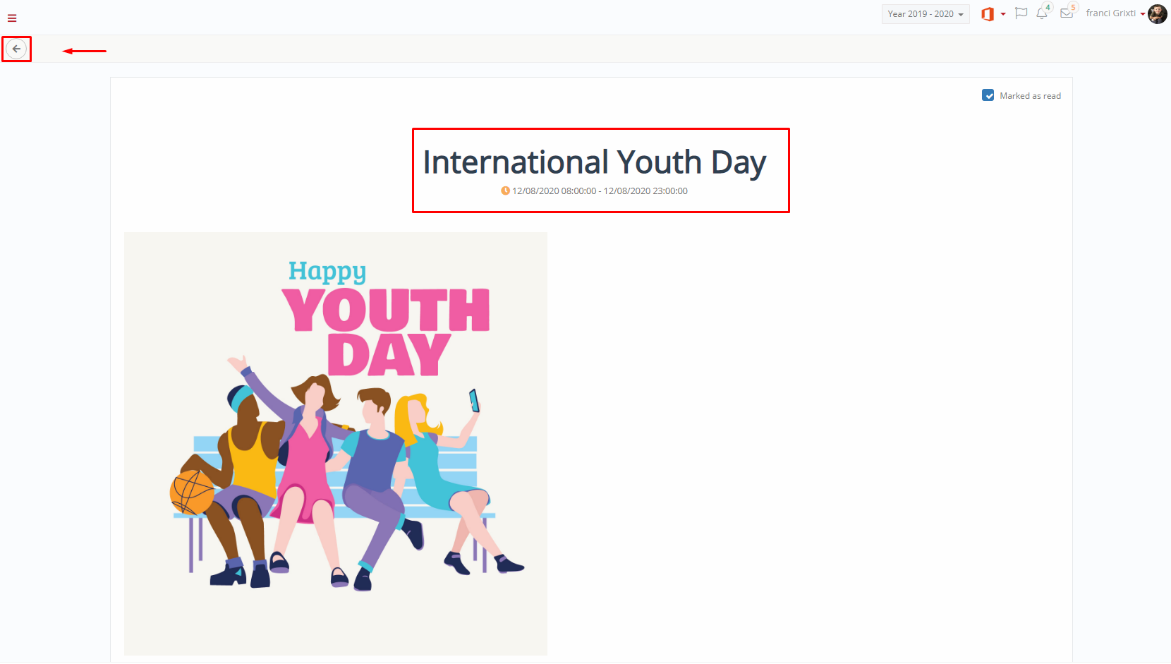The width and height of the screenshot is (1171, 664).
Task: Click the user profile avatar
Action: pos(1158,13)
